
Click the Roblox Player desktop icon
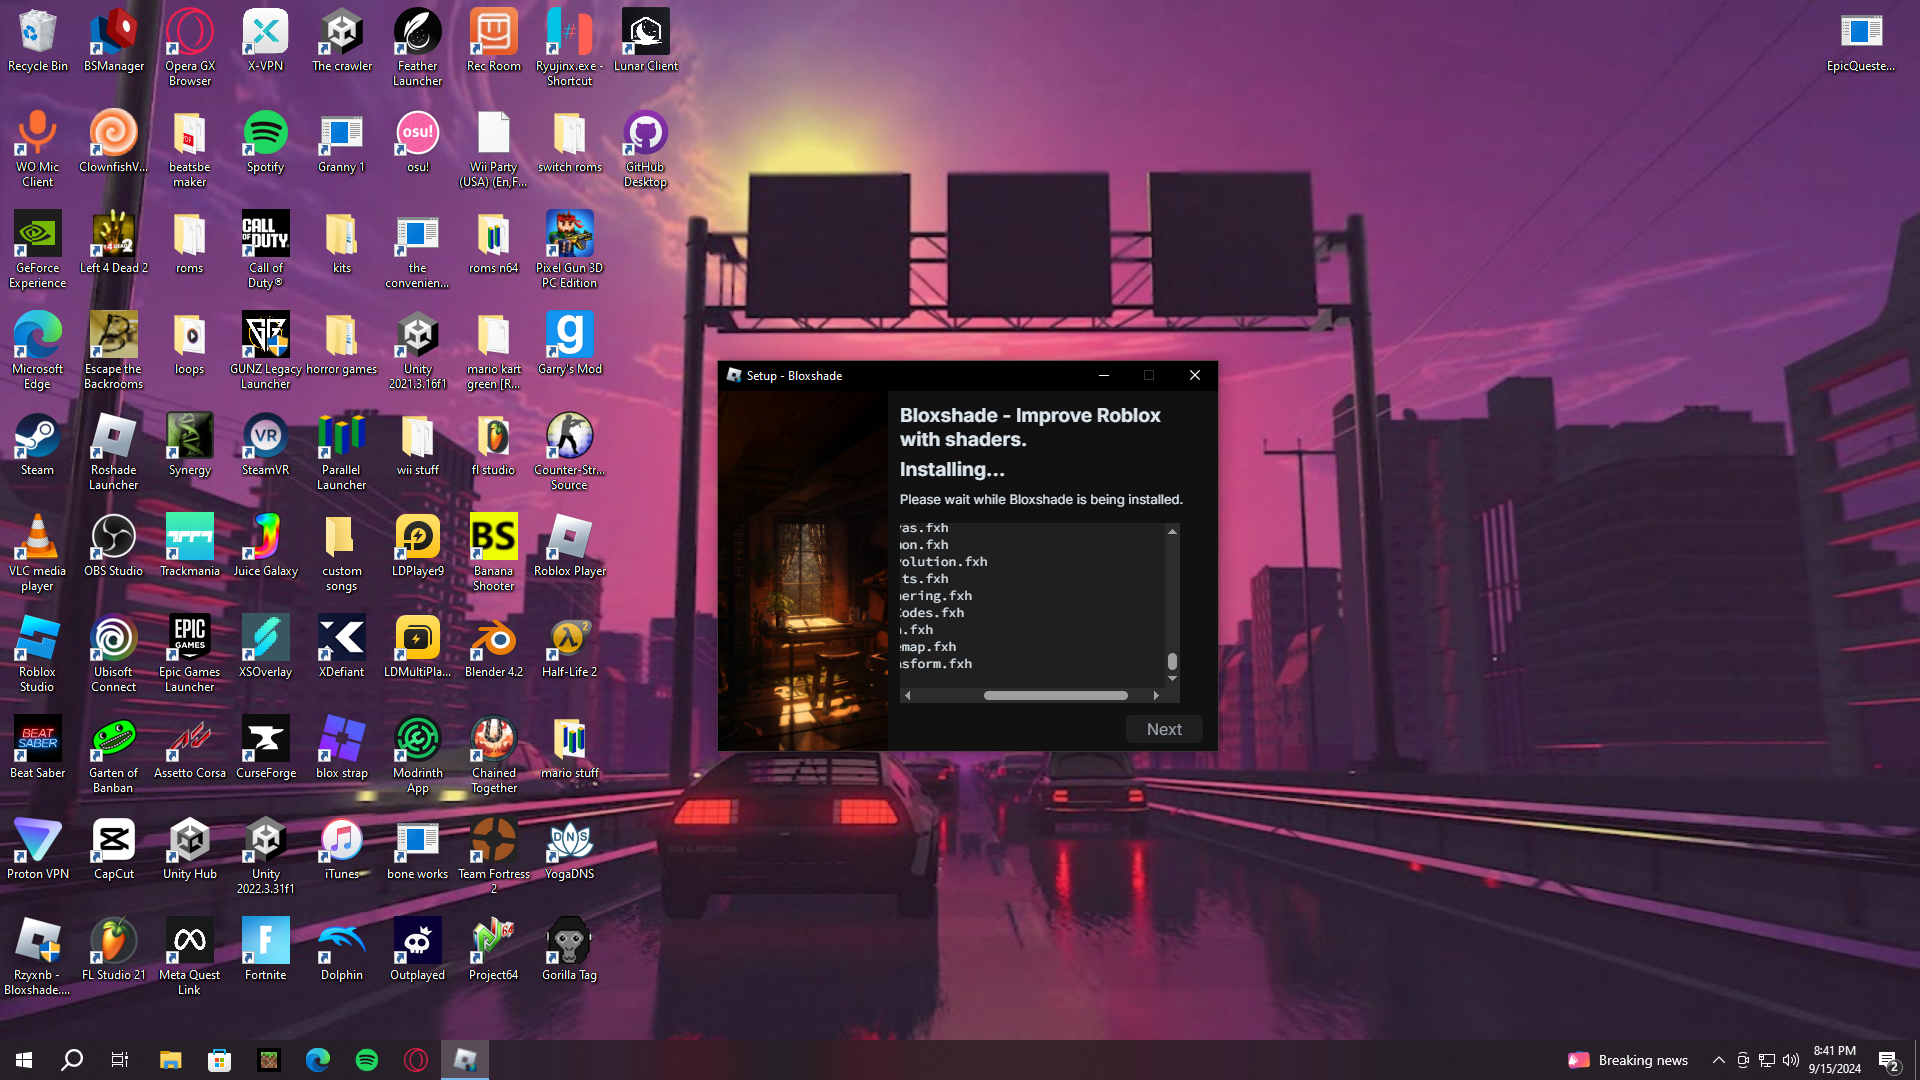569,538
